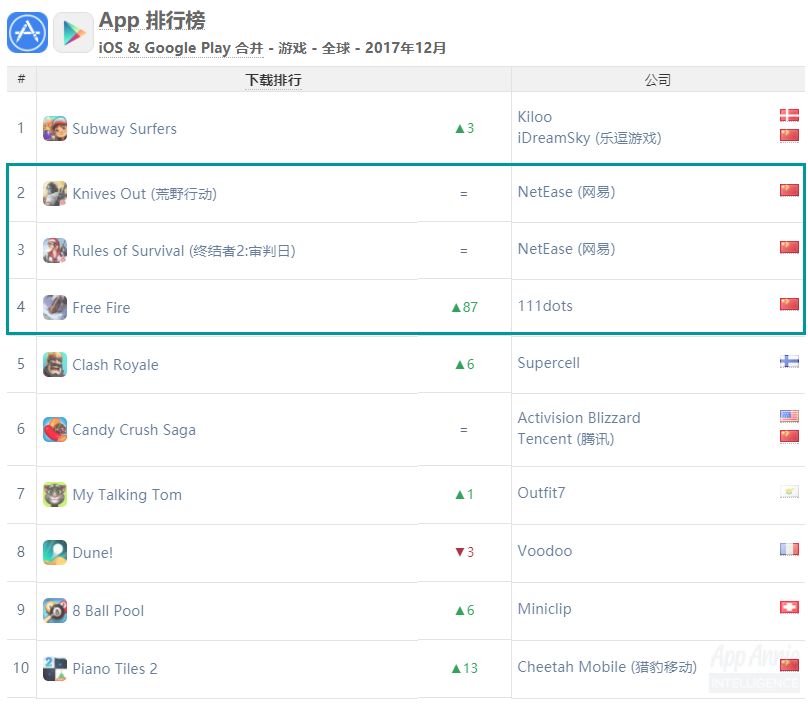
Task: Open the Clash Royale app icon
Action: (55, 365)
